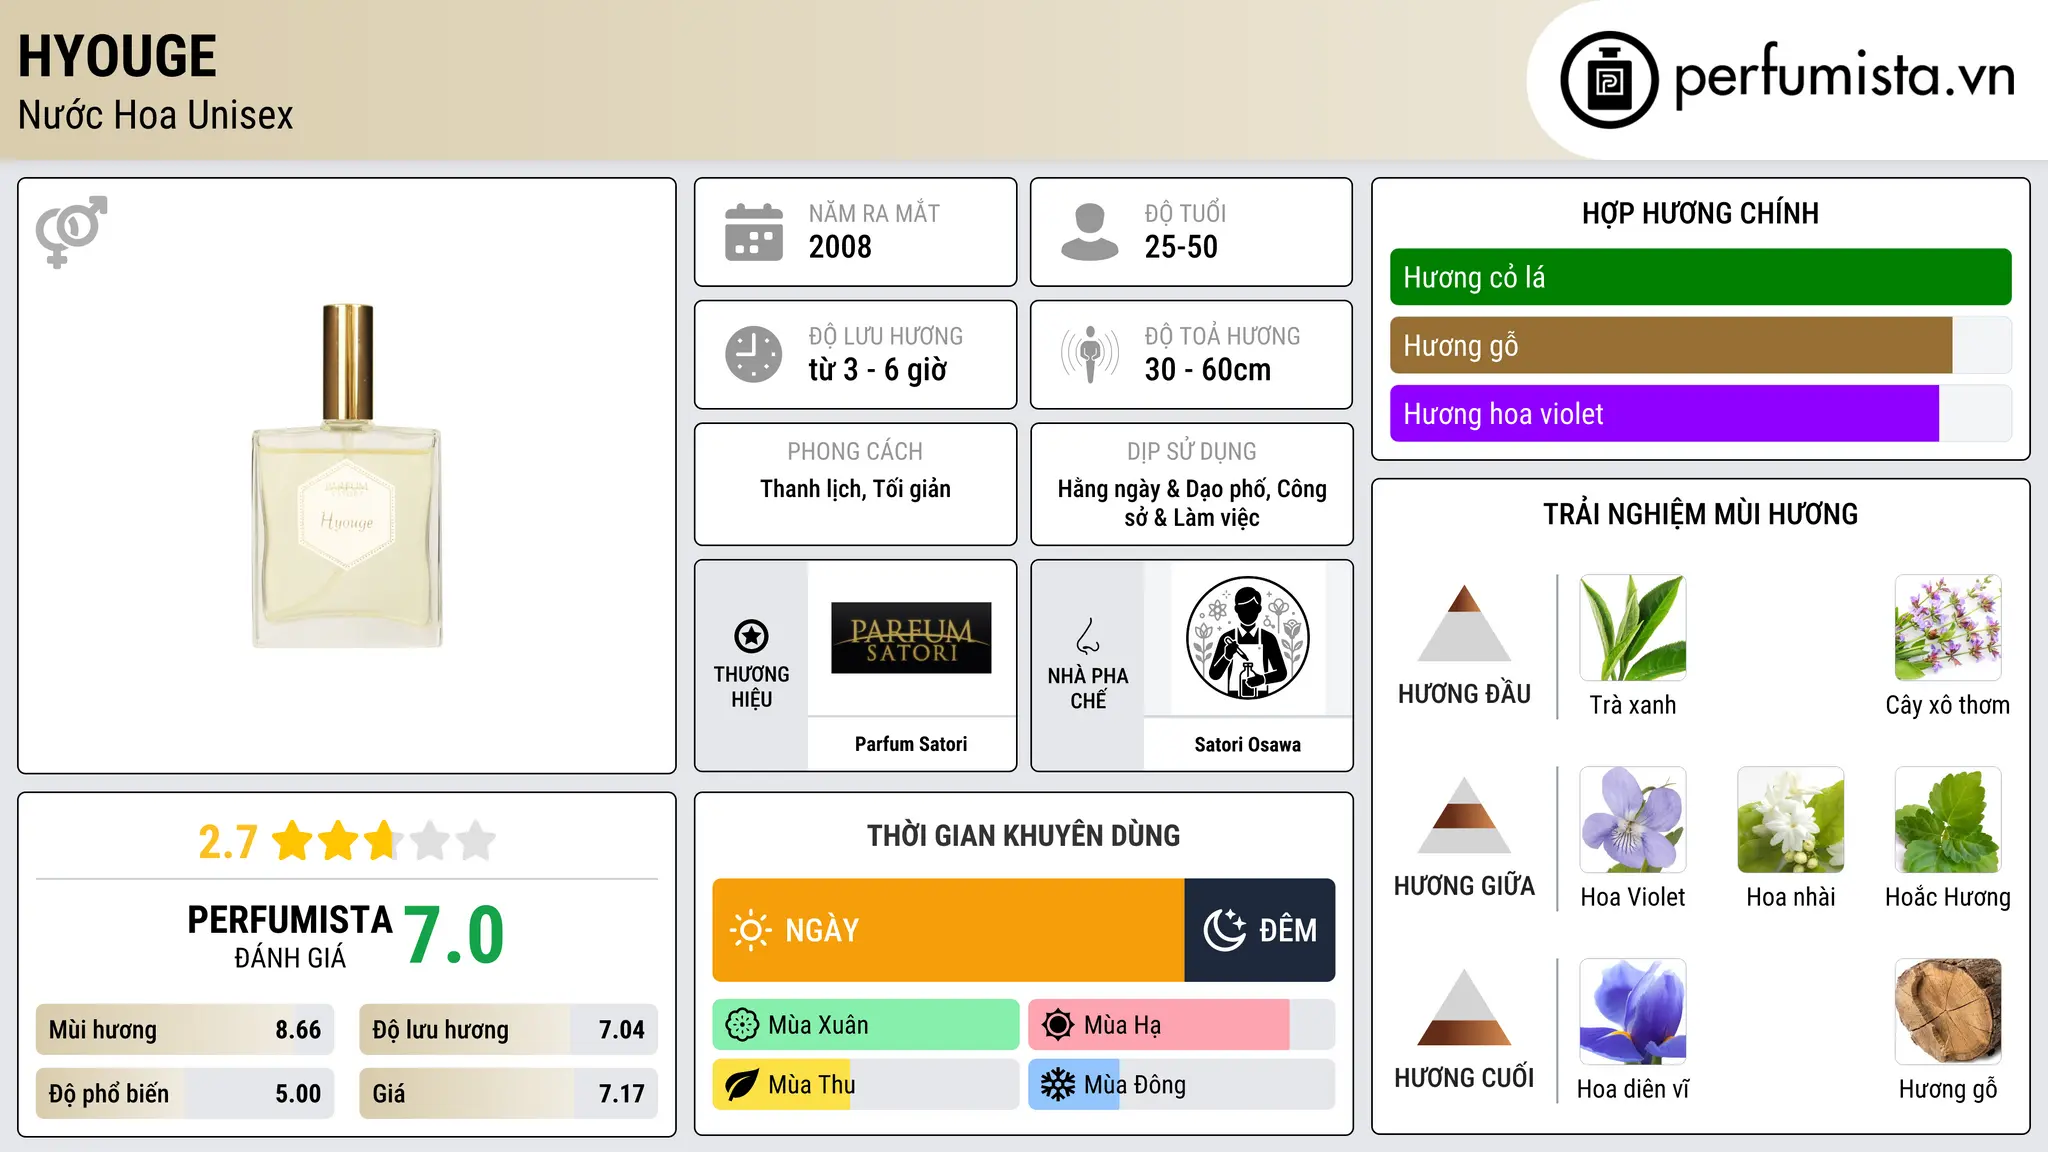
Task: Click the Mùi hương 8.66 score bar
Action: 185,1029
